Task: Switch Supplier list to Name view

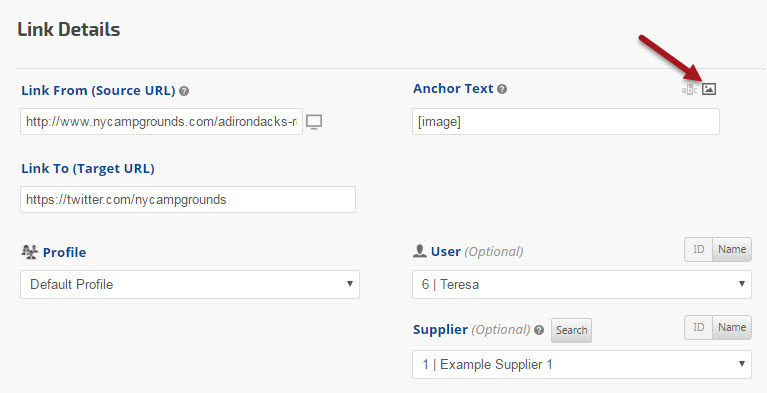Action: coord(732,327)
